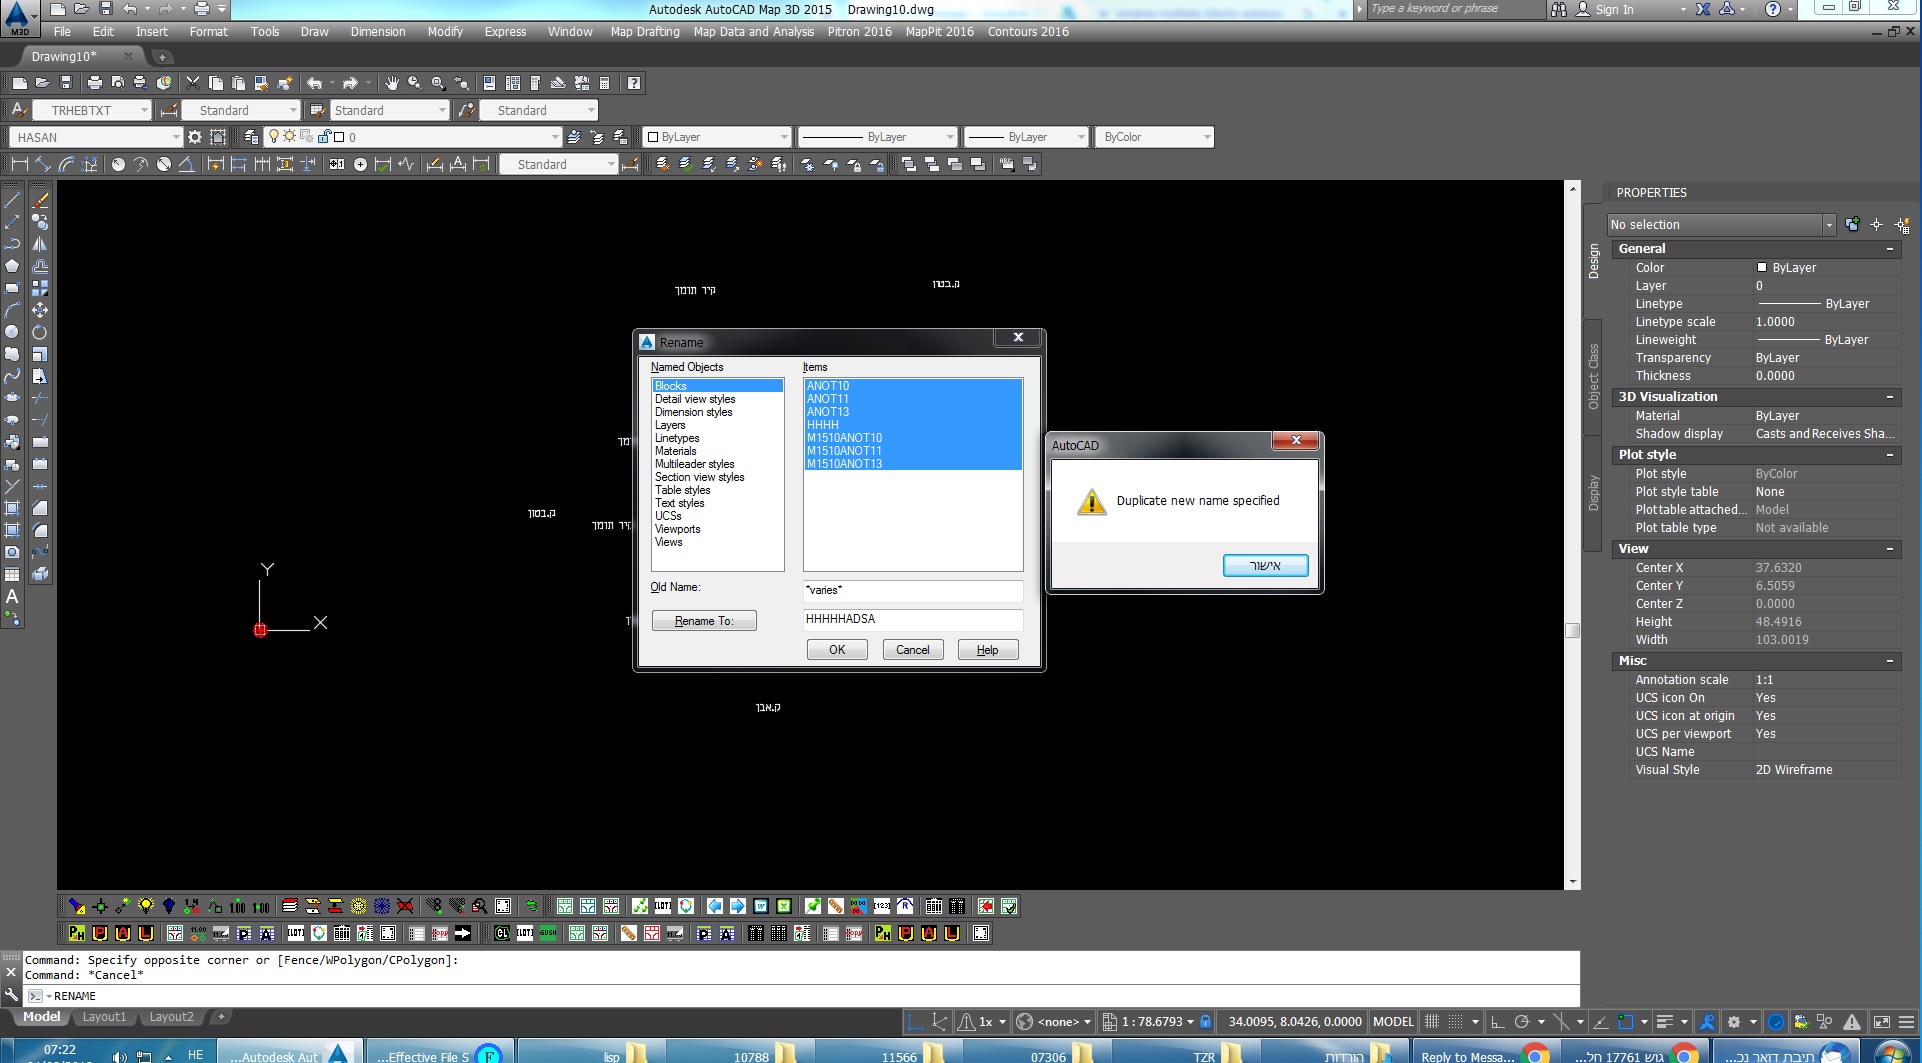Toggle the layer 0 lightbulb on/off

click(x=274, y=137)
